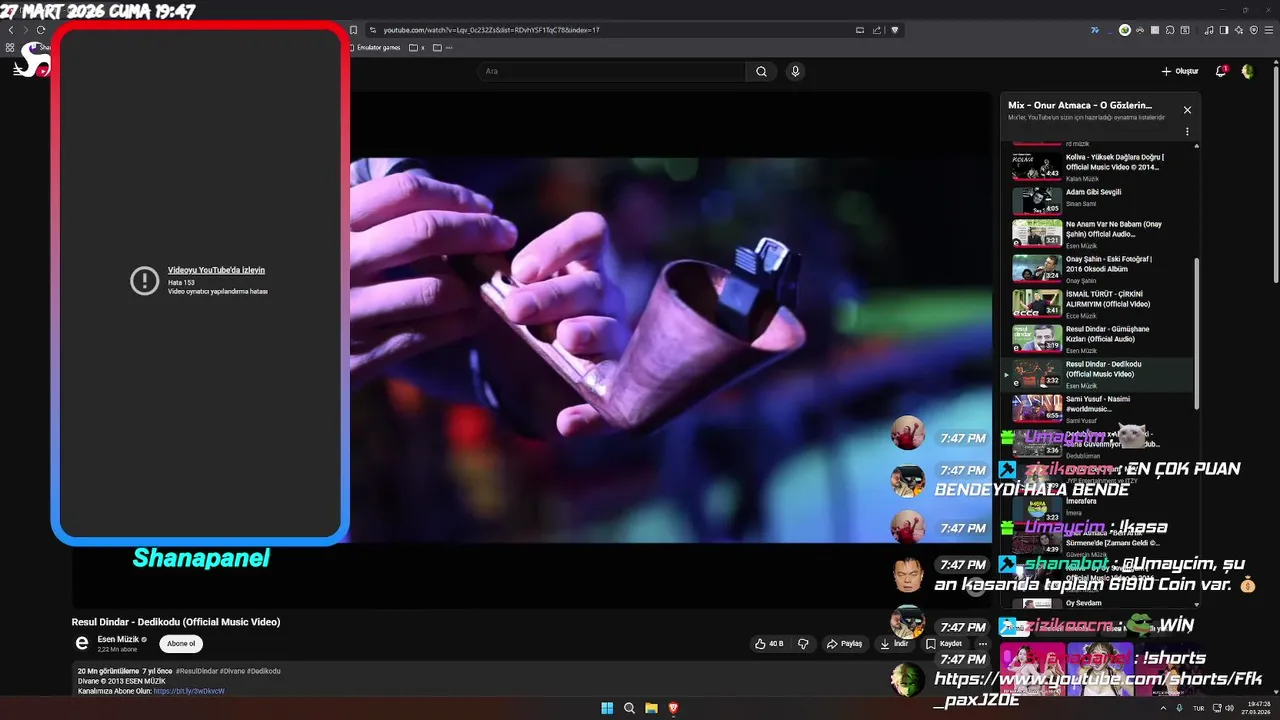This screenshot has height=720, width=1280.
Task: Open the Windows Start button
Action: click(x=607, y=708)
